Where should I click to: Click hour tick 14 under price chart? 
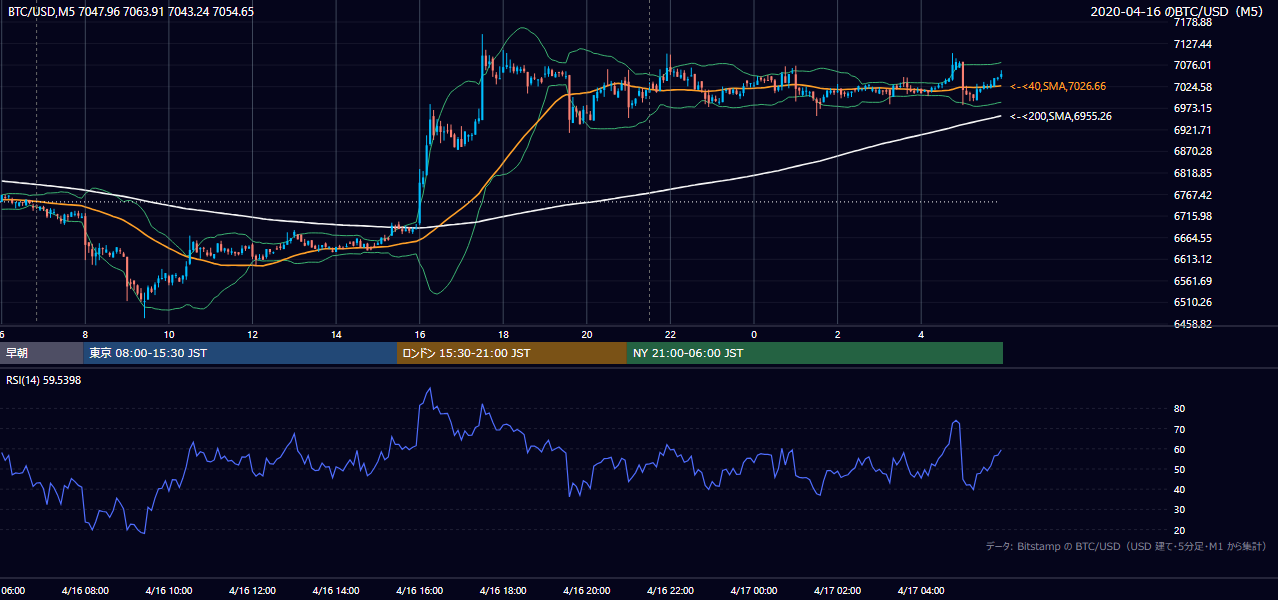coord(336,334)
